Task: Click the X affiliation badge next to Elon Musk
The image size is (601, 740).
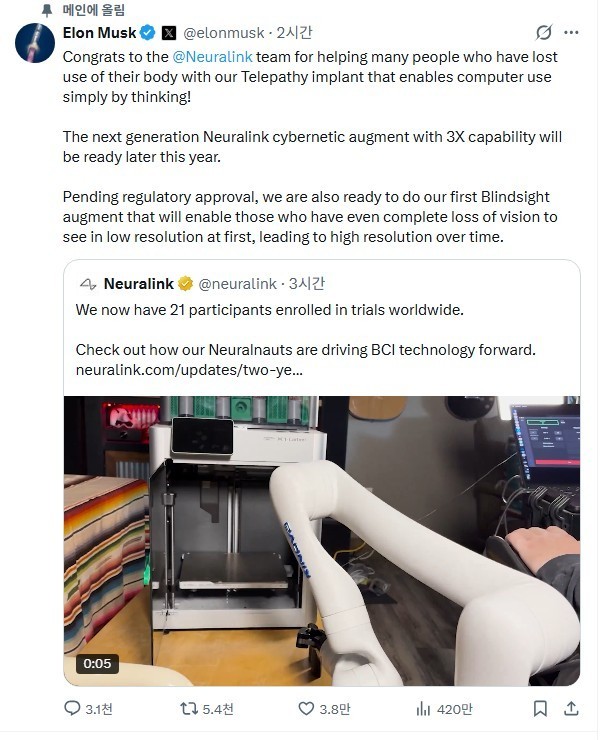Action: pos(169,33)
